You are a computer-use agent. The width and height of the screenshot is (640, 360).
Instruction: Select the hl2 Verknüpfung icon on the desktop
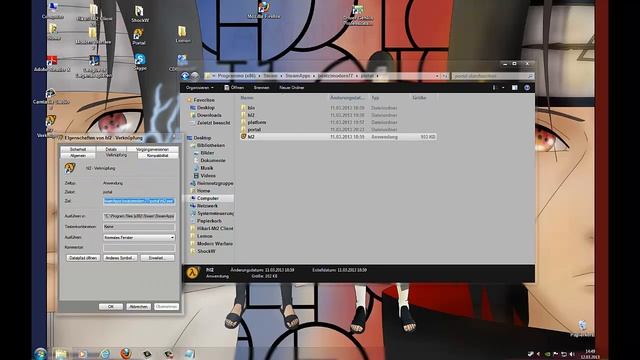pos(50,127)
